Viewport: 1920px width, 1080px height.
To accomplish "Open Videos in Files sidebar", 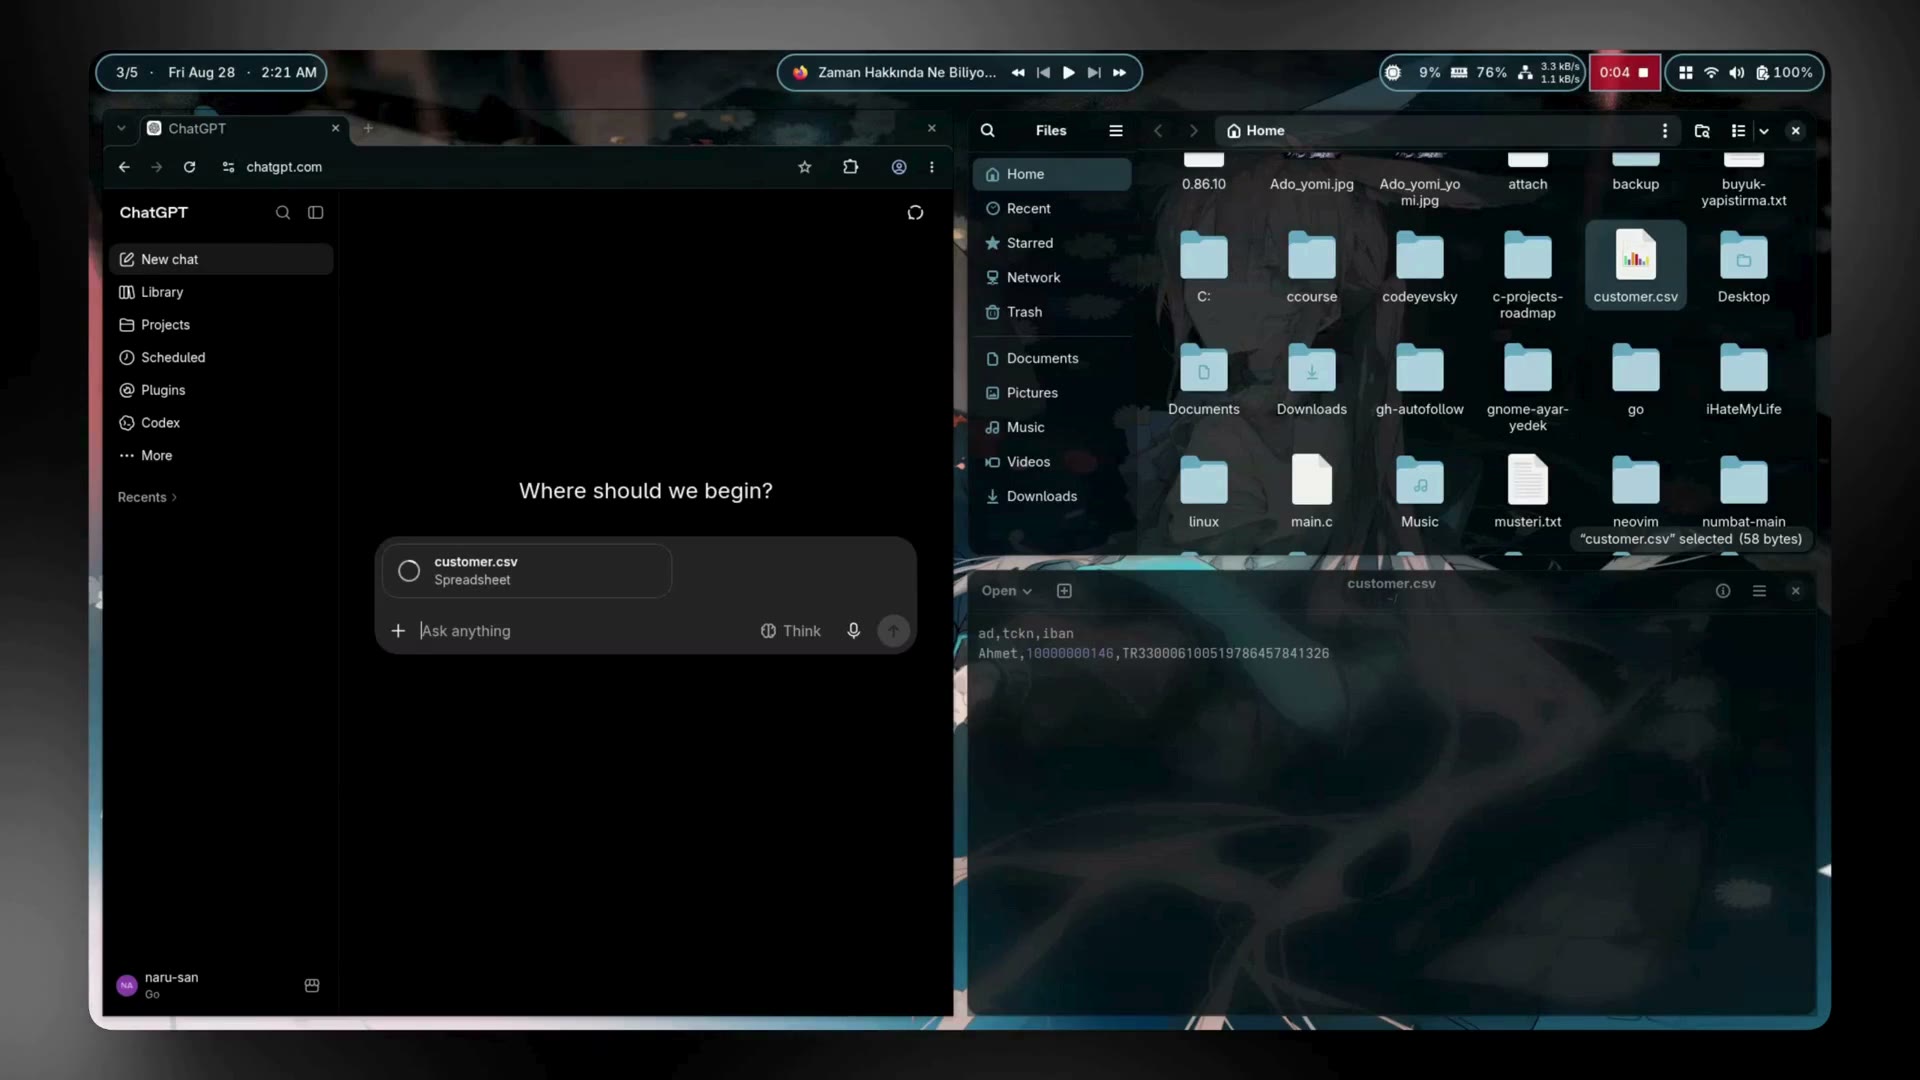I will click(x=1052, y=462).
